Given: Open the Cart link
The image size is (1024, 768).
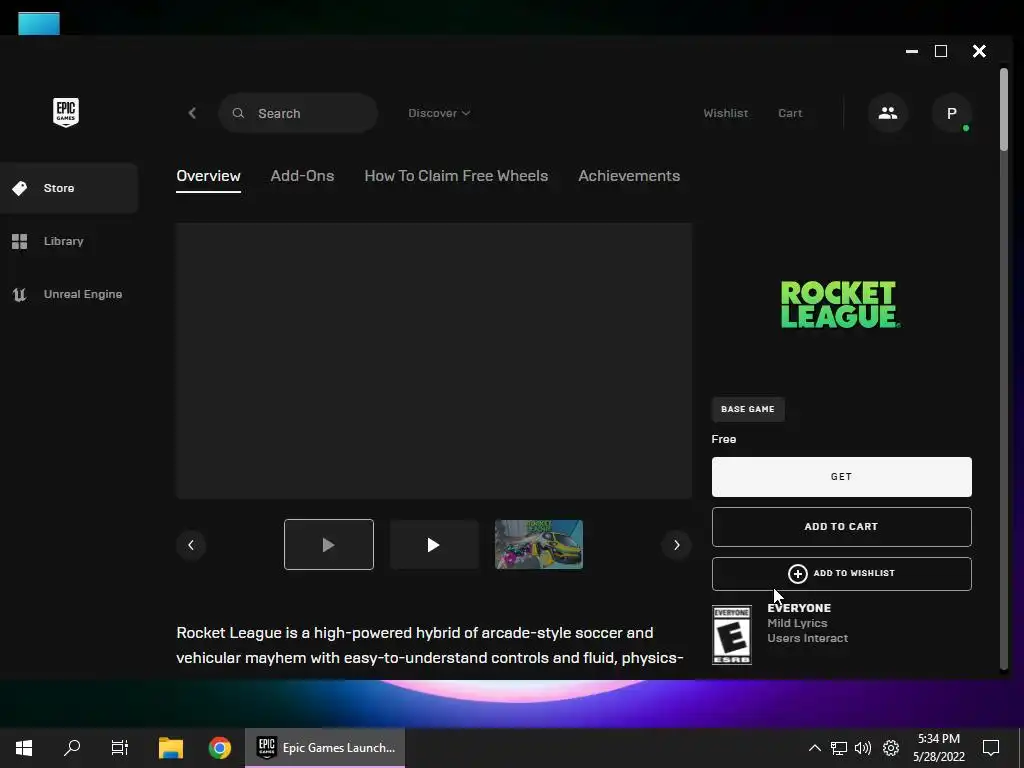Looking at the screenshot, I should click(790, 113).
